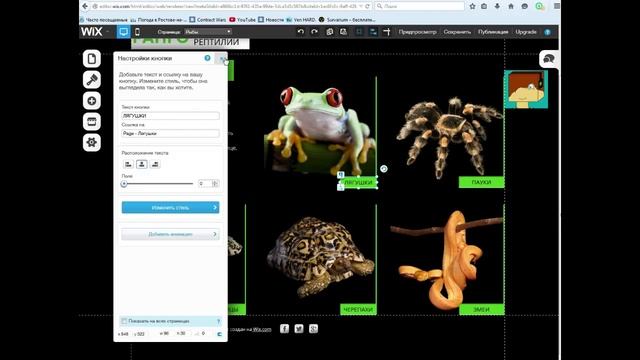Align button text to the center
The height and width of the screenshot is (360, 640).
click(x=142, y=164)
